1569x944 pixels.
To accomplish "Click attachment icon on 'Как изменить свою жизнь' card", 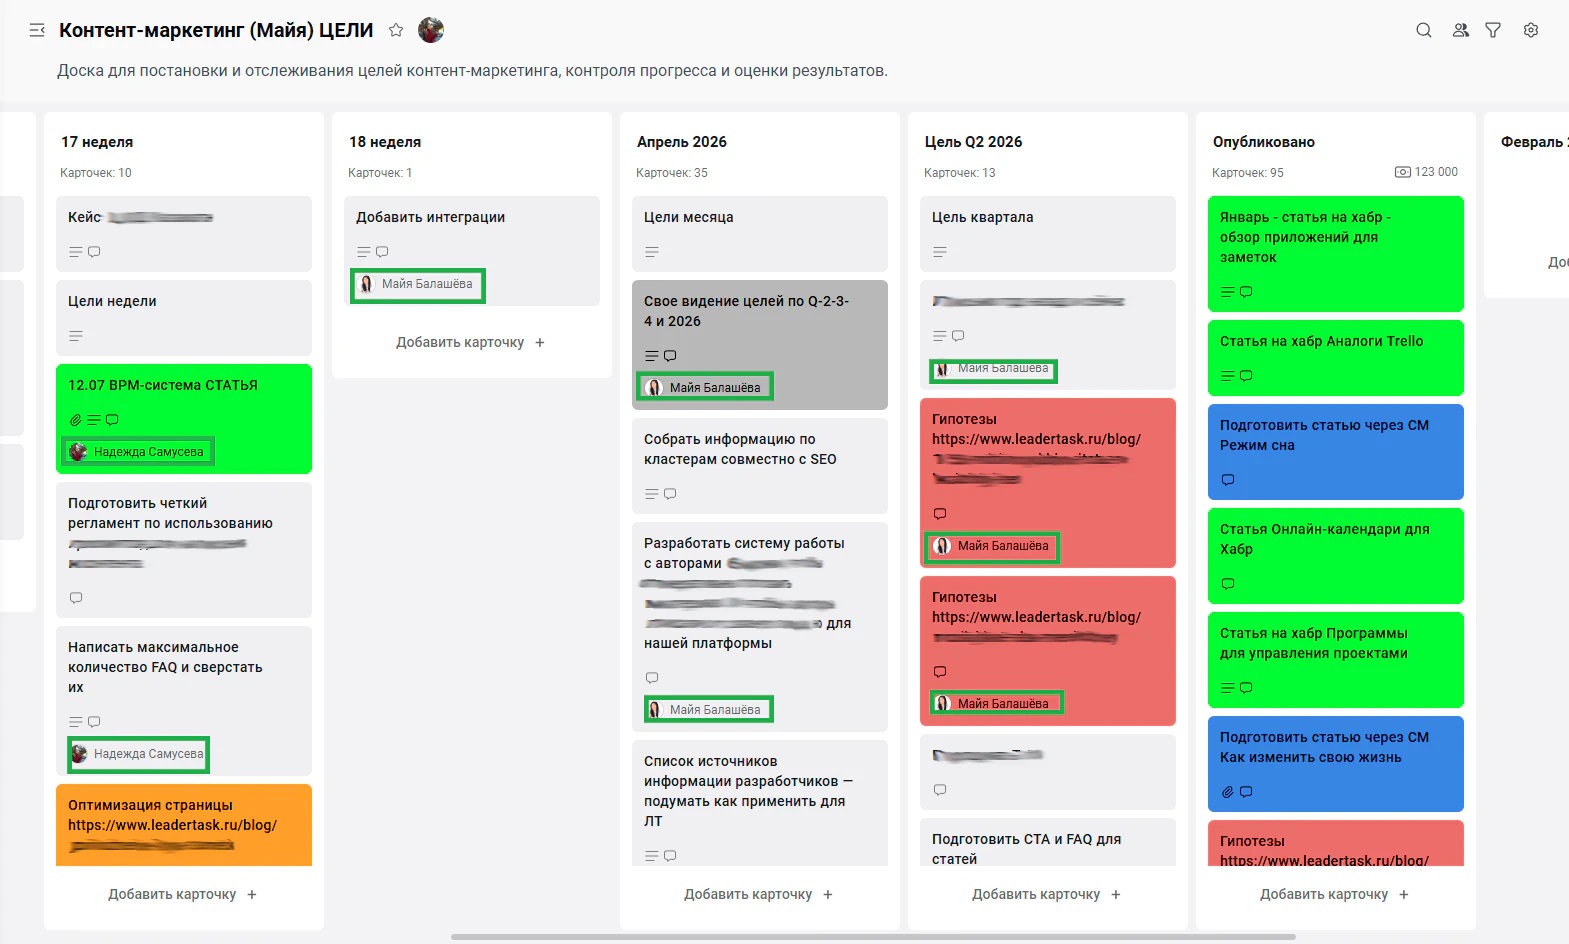I will pyautogui.click(x=1227, y=792).
